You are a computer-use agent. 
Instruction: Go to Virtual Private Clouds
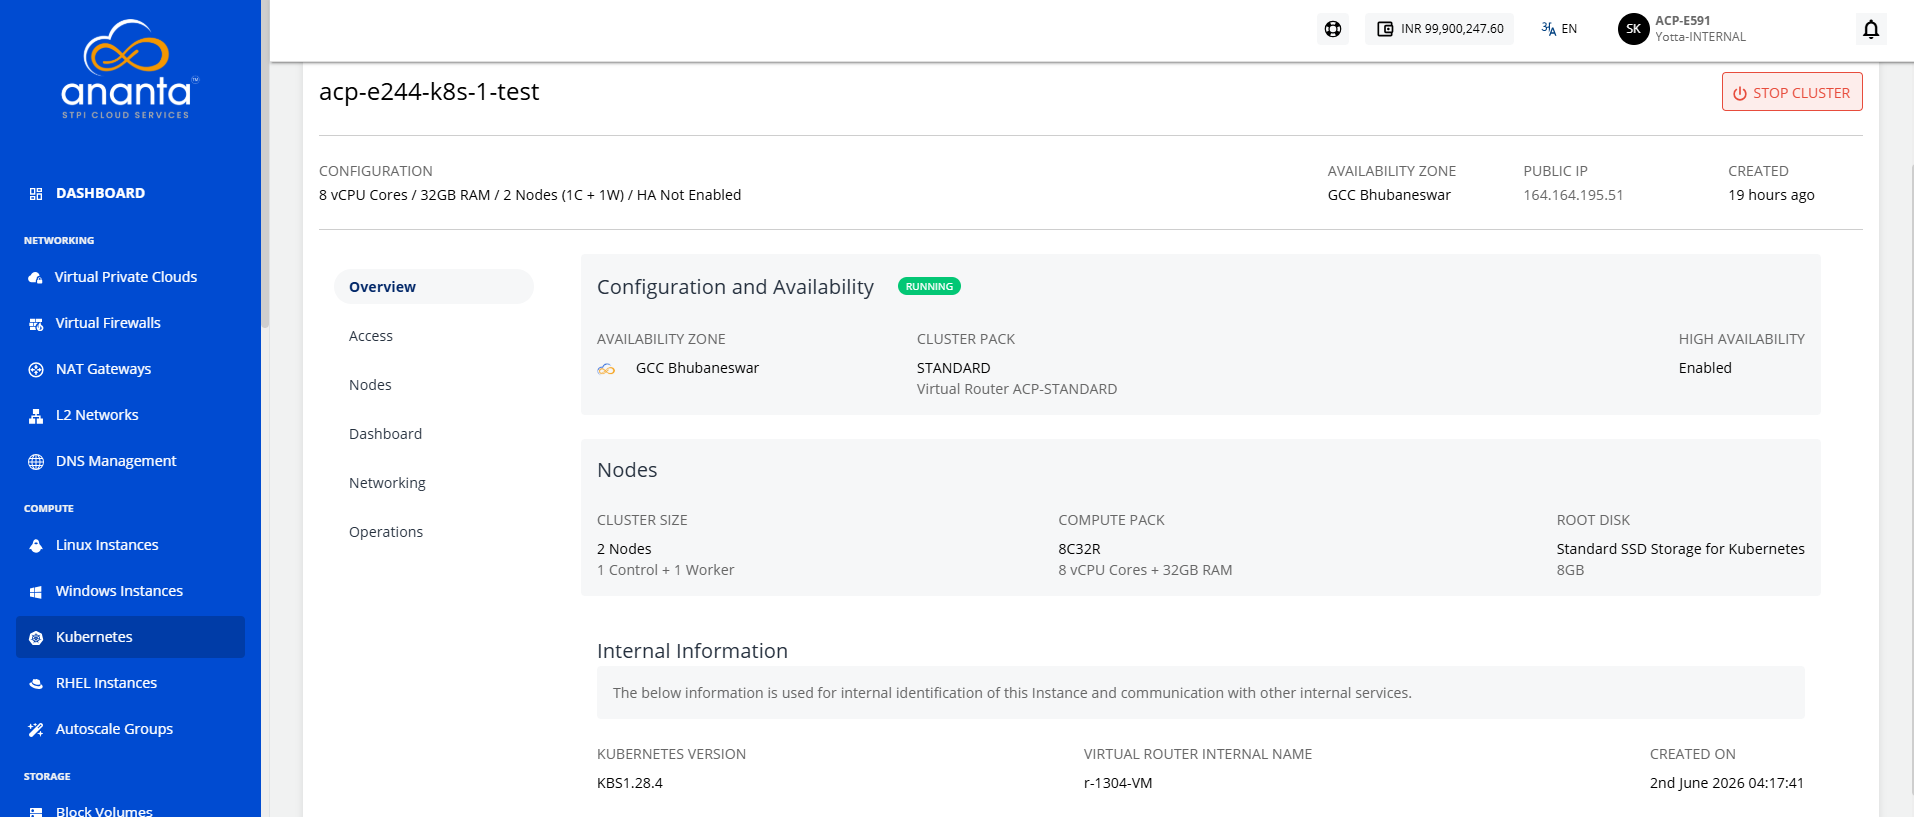point(126,277)
